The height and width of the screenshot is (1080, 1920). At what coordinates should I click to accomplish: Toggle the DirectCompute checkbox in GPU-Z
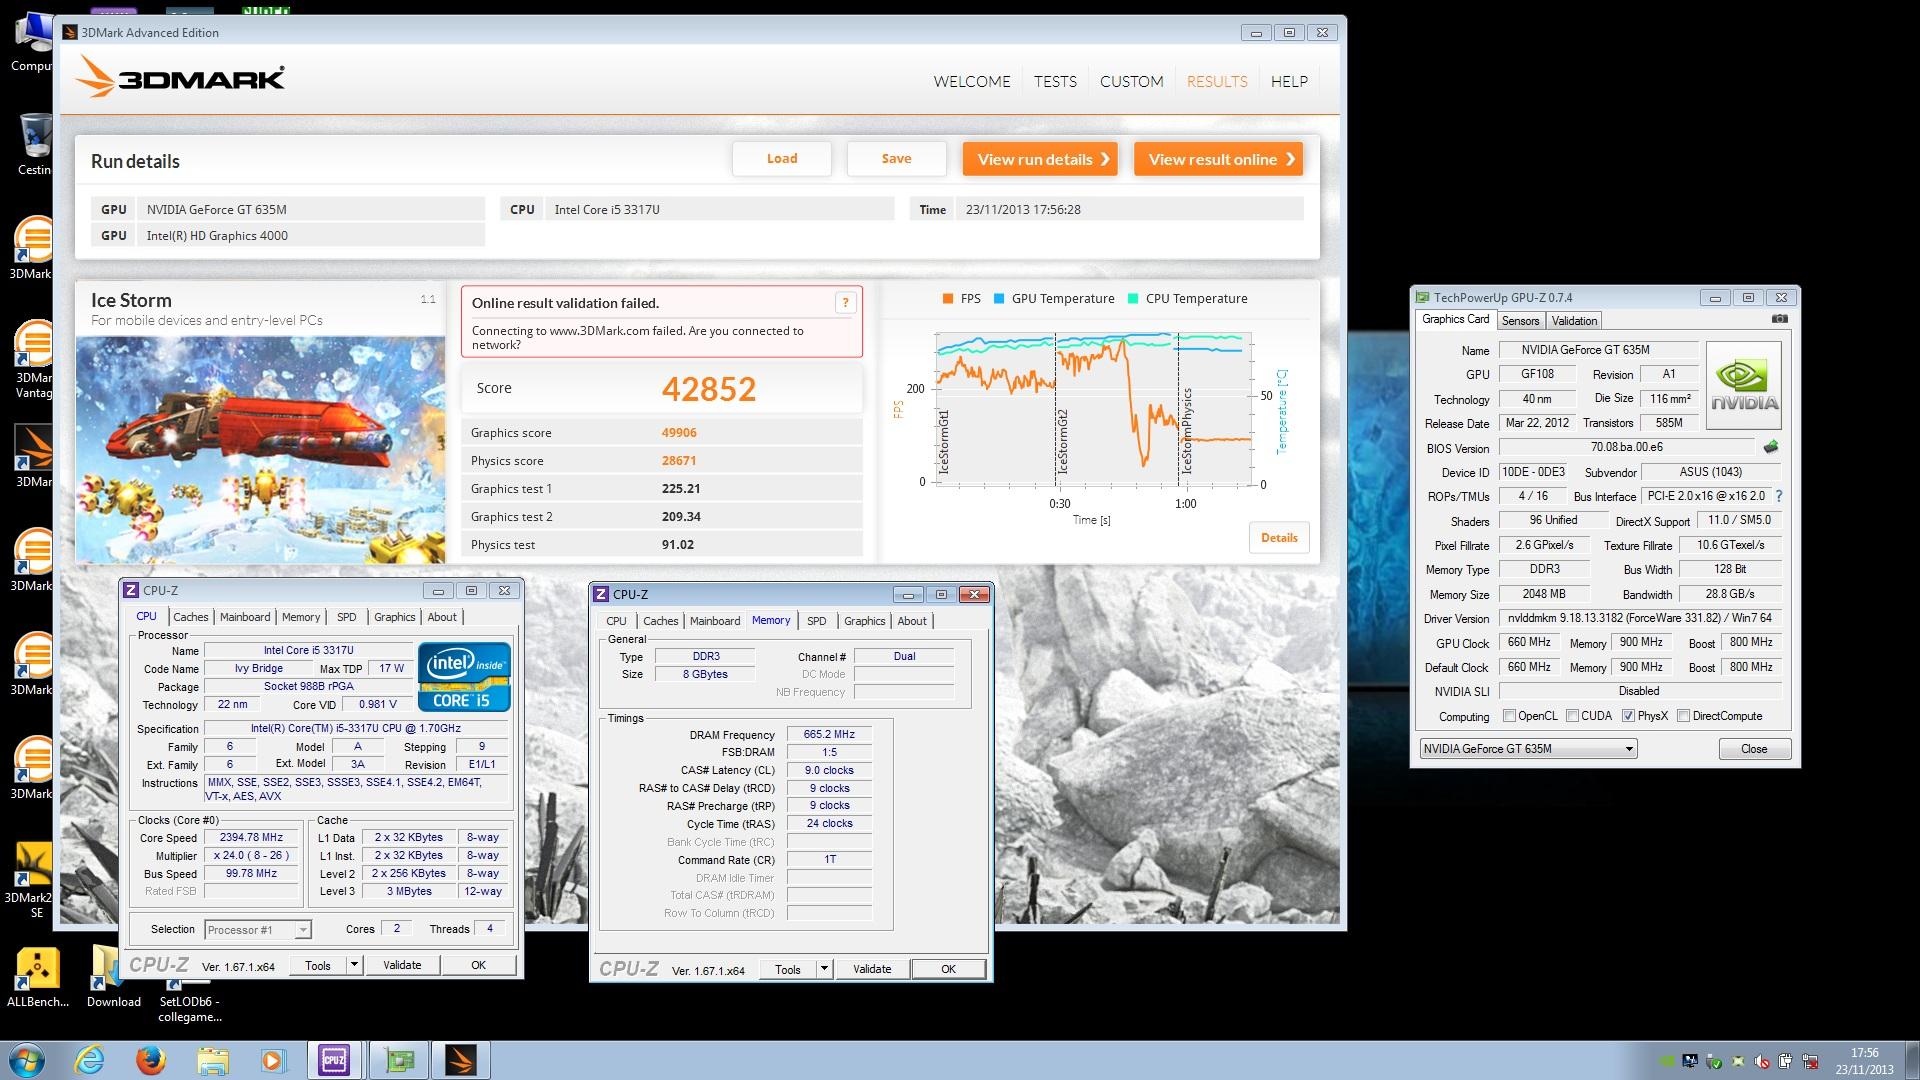point(1683,716)
